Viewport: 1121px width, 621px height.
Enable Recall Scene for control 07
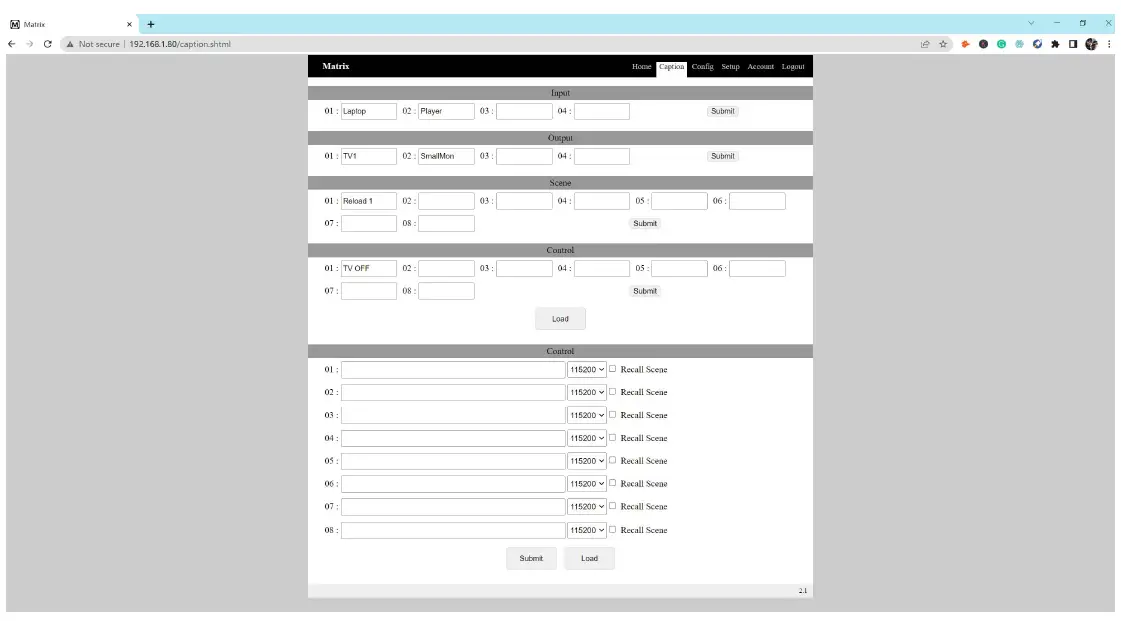point(613,506)
